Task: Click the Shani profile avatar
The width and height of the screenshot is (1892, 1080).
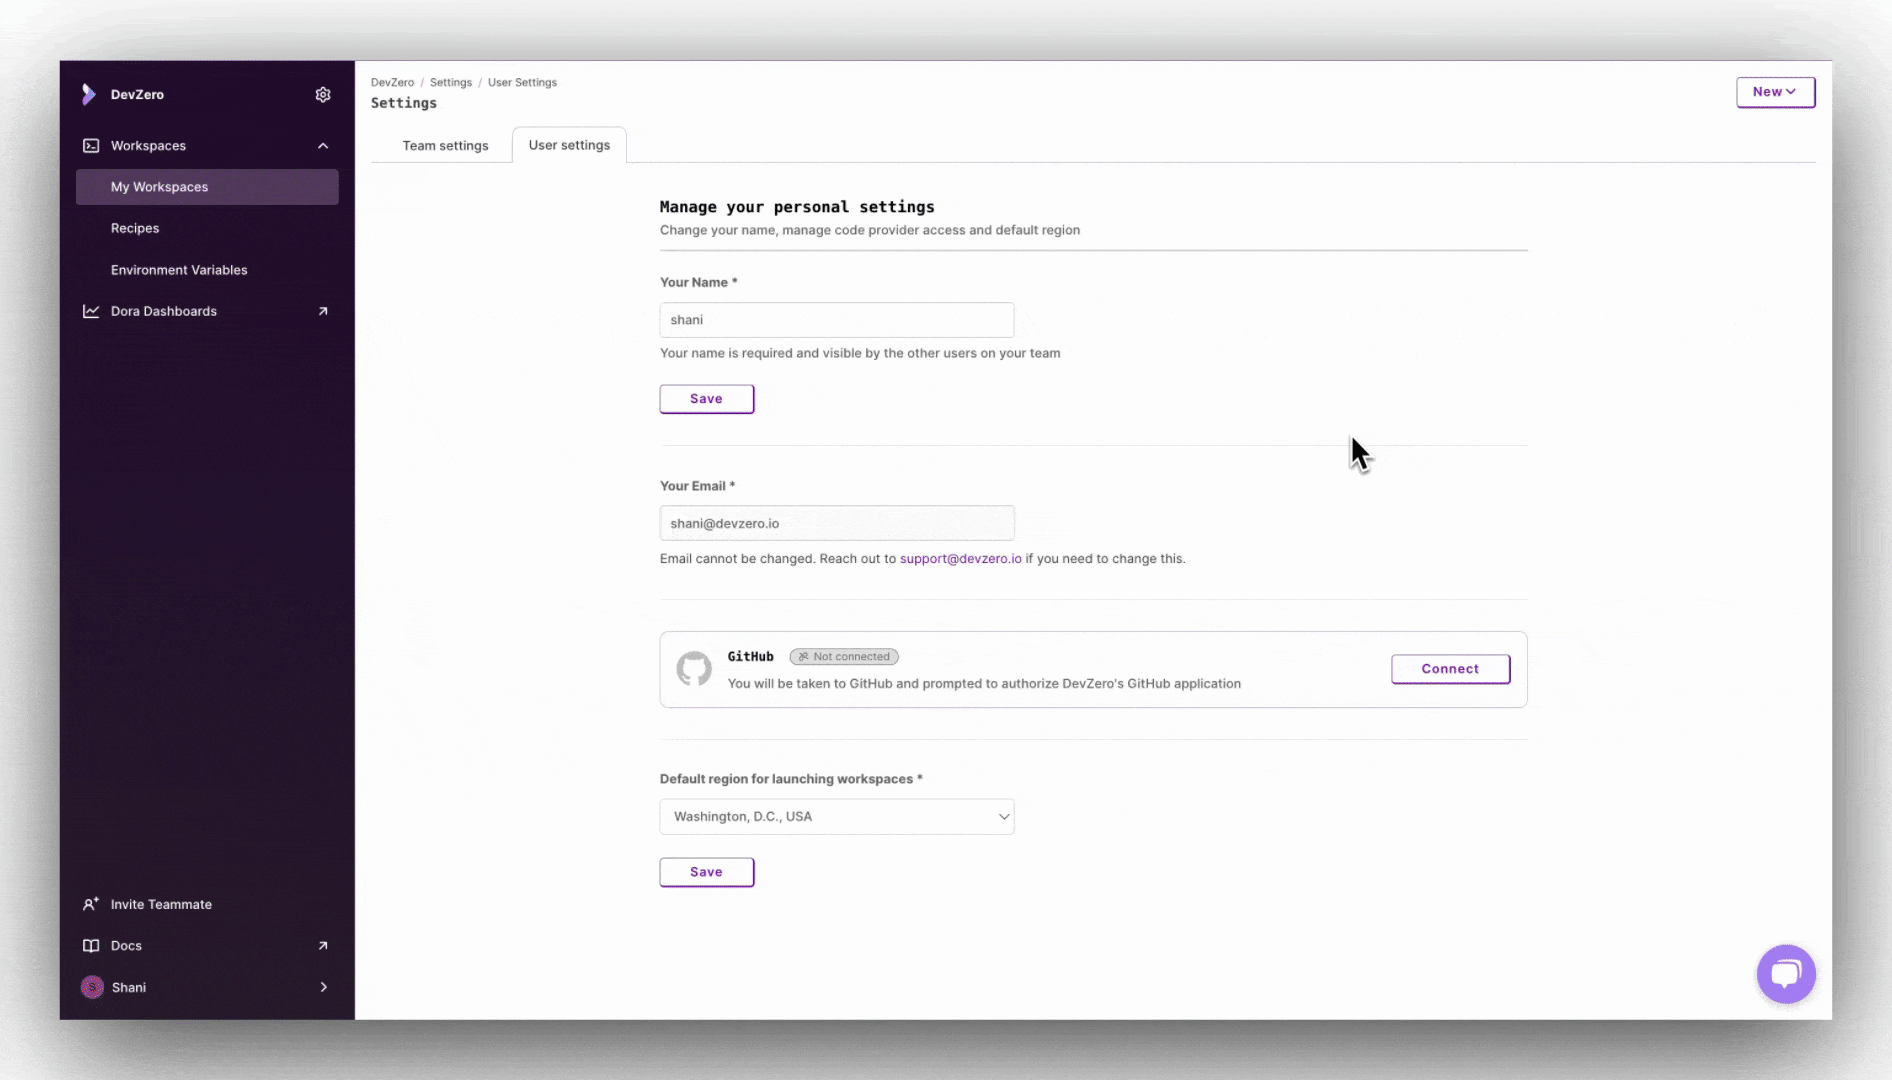Action: (x=91, y=987)
